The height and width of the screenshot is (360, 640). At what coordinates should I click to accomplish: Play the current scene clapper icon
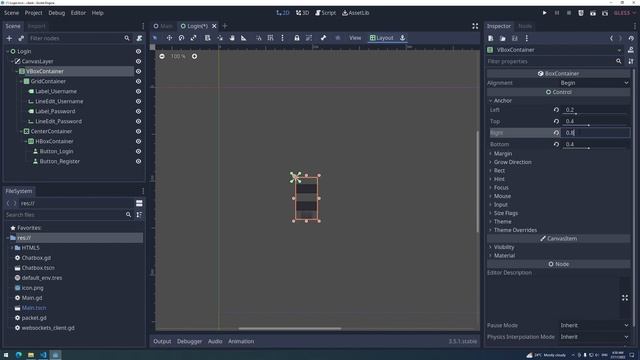tap(593, 13)
